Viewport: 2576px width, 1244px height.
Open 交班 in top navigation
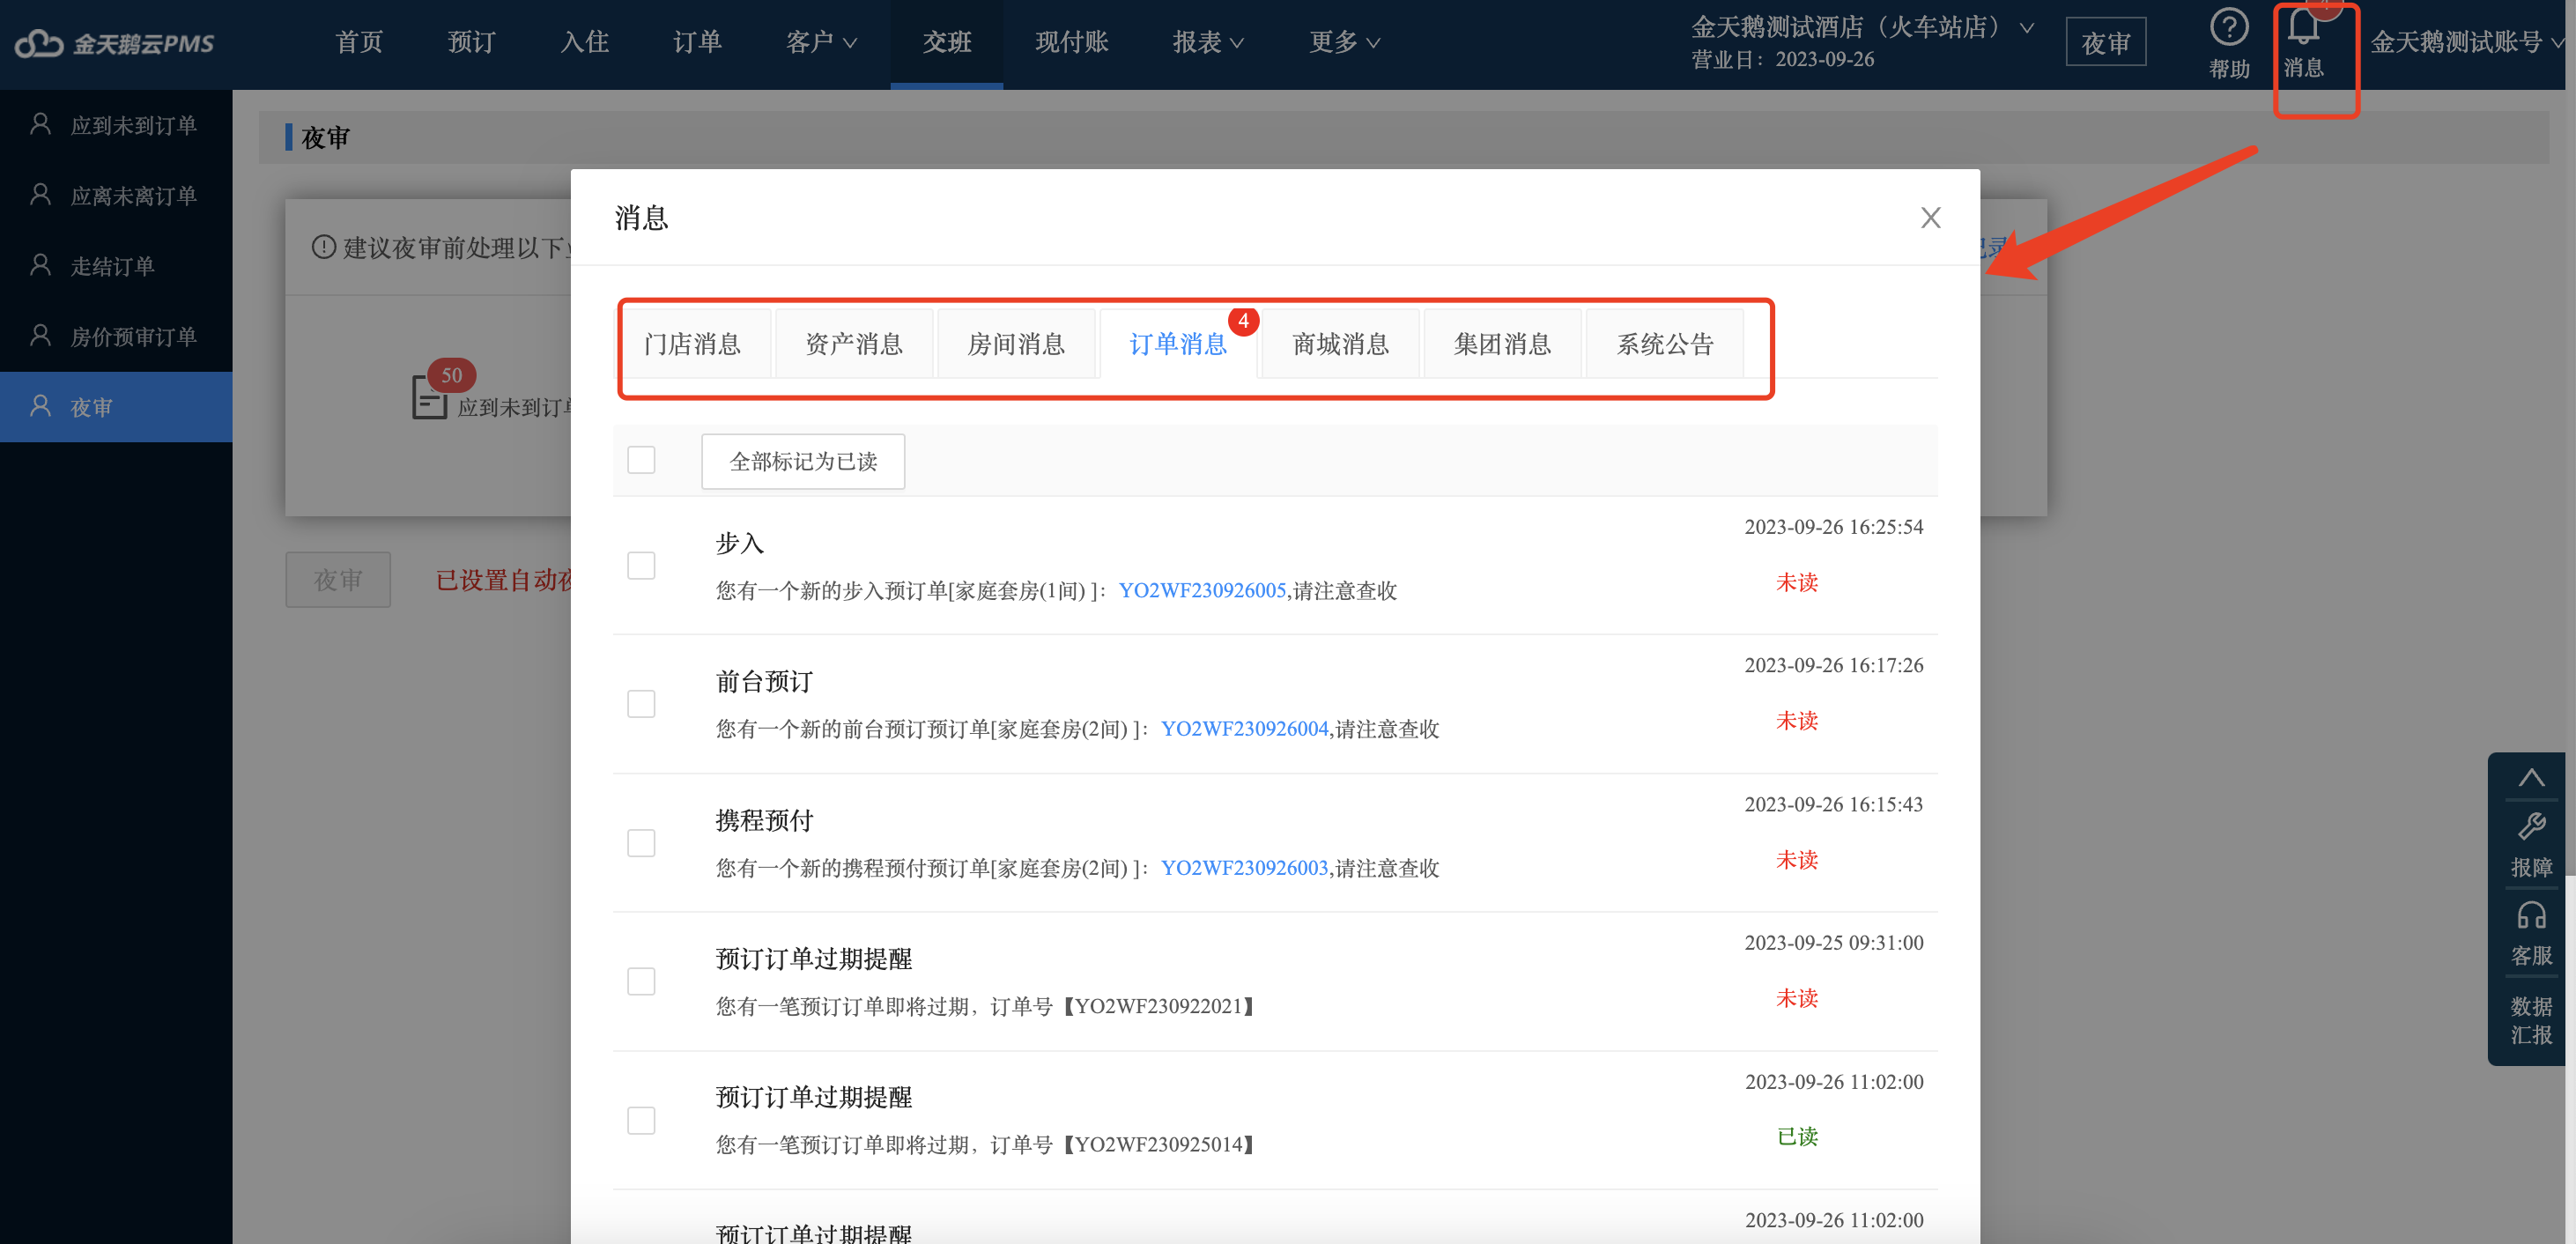tap(947, 42)
